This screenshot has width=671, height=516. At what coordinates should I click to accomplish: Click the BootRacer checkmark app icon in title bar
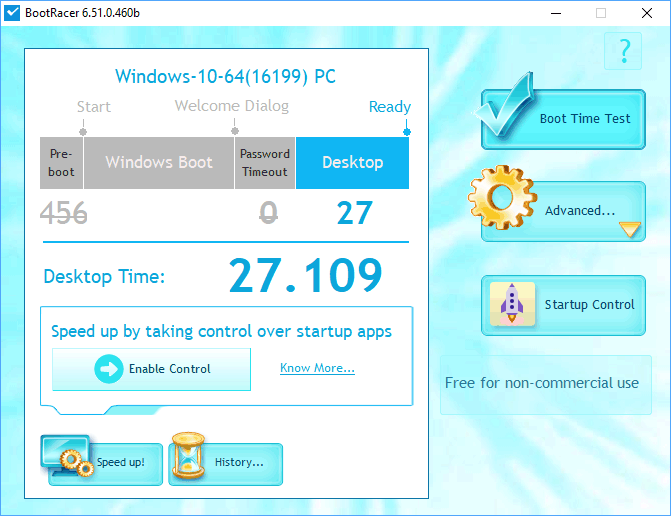click(x=12, y=13)
